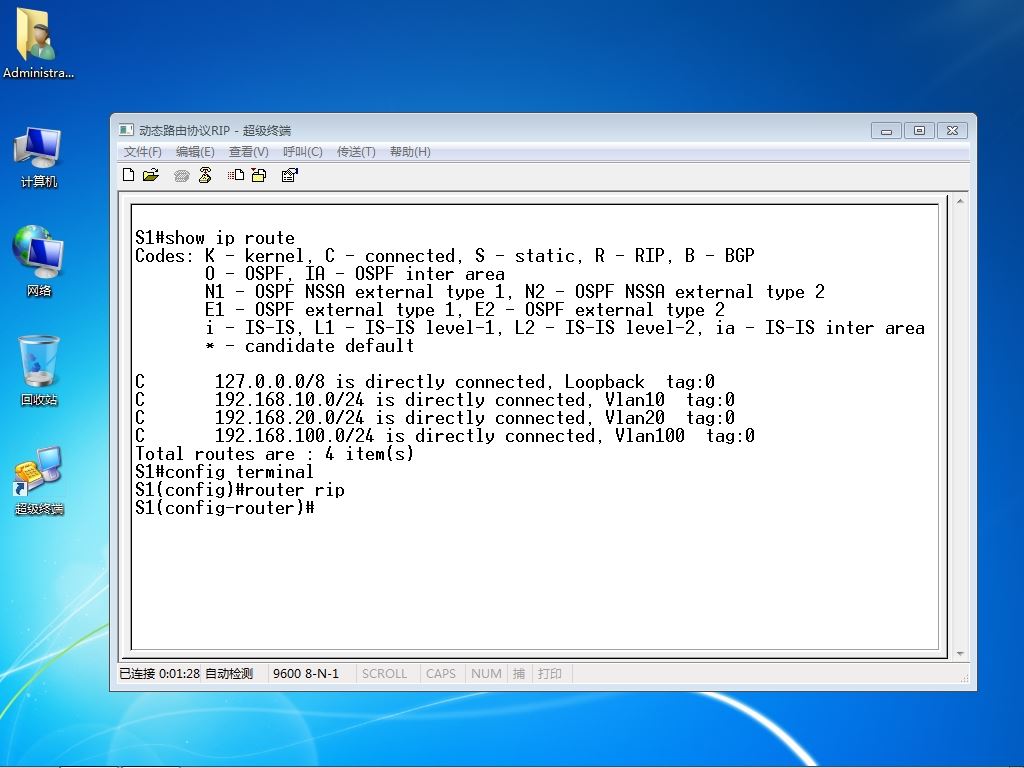
Task: Open the 查看(V) menu
Action: (248, 152)
